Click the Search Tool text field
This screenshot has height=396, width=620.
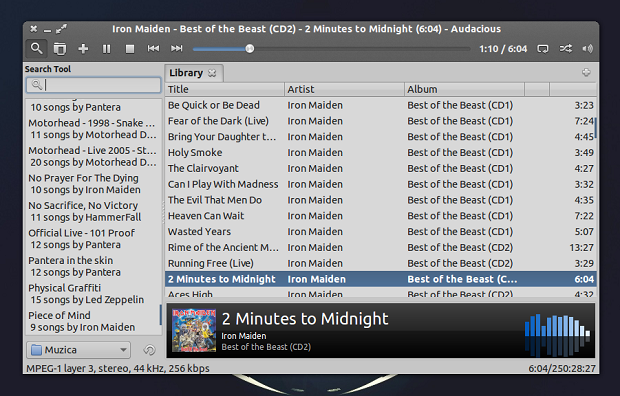[x=94, y=85]
